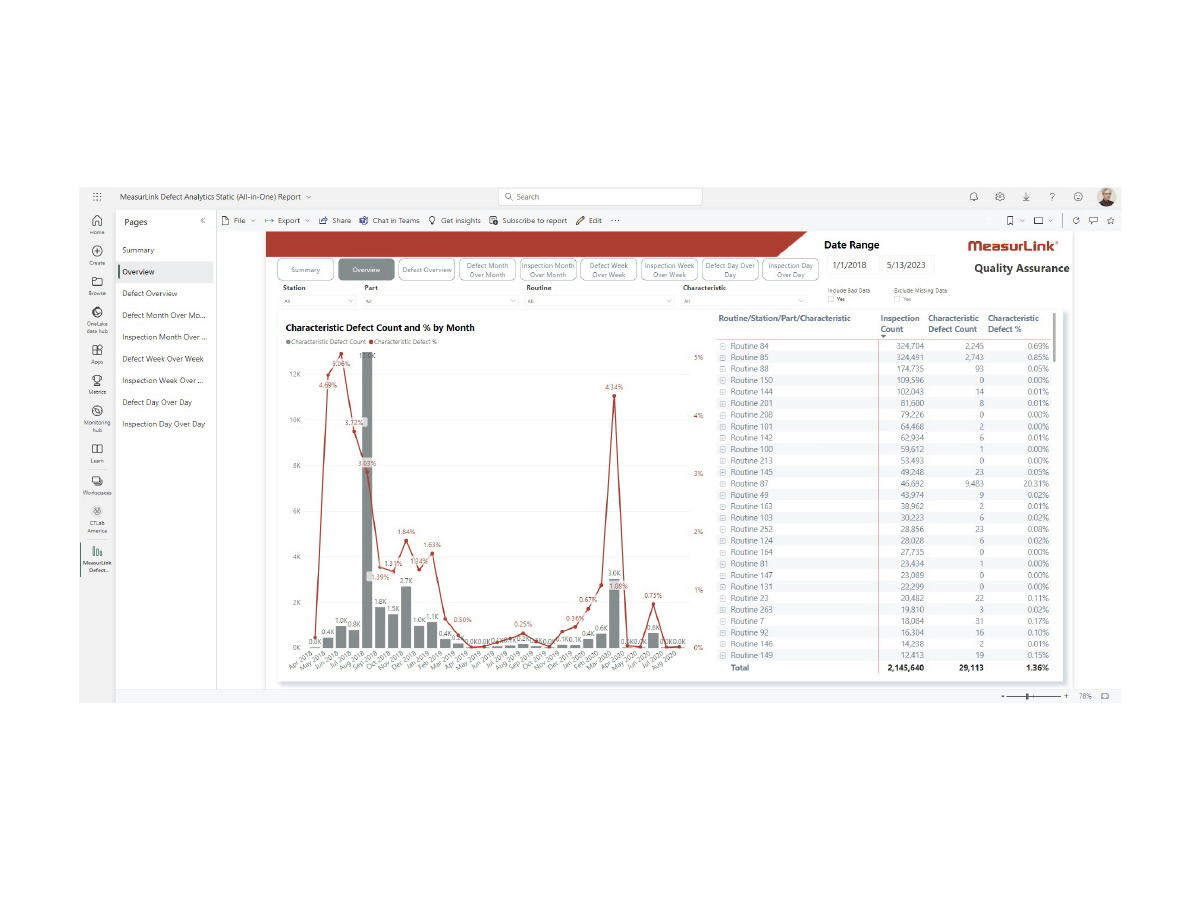Click the end date 5/13/2023 field
The width and height of the screenshot is (1200, 900).
907,266
